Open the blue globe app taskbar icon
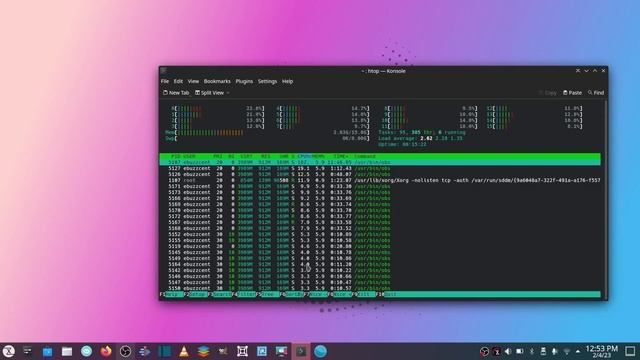Screen dimensions: 640x360 pyautogui.click(x=320, y=351)
